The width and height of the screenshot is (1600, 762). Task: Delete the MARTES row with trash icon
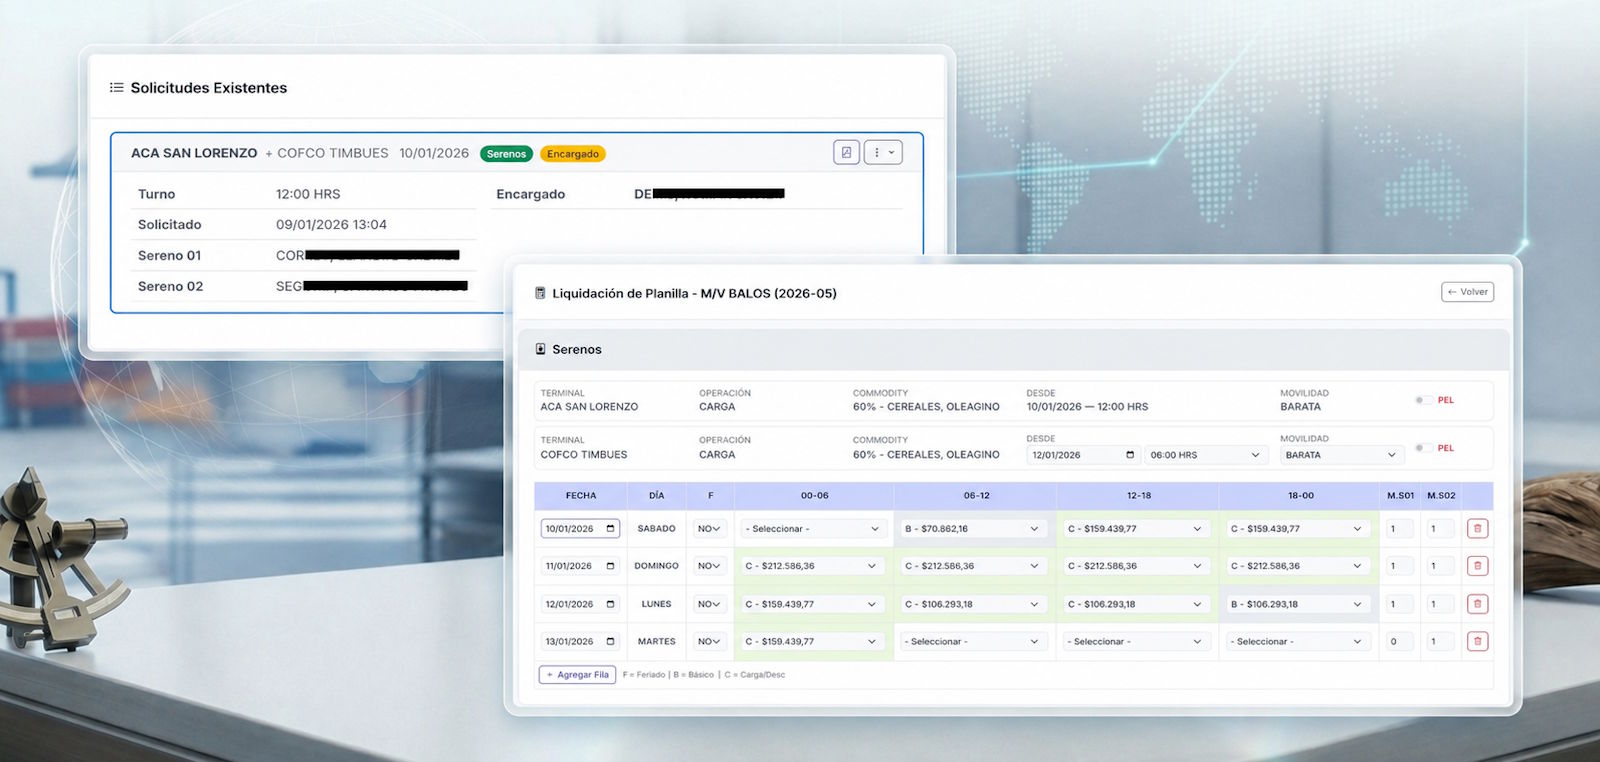click(x=1477, y=641)
